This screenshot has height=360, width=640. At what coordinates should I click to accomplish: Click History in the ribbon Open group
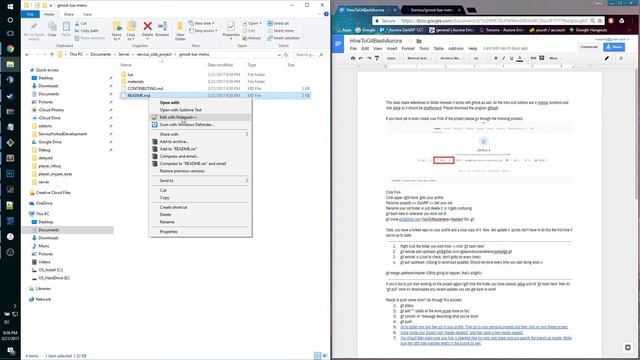[x=251, y=38]
